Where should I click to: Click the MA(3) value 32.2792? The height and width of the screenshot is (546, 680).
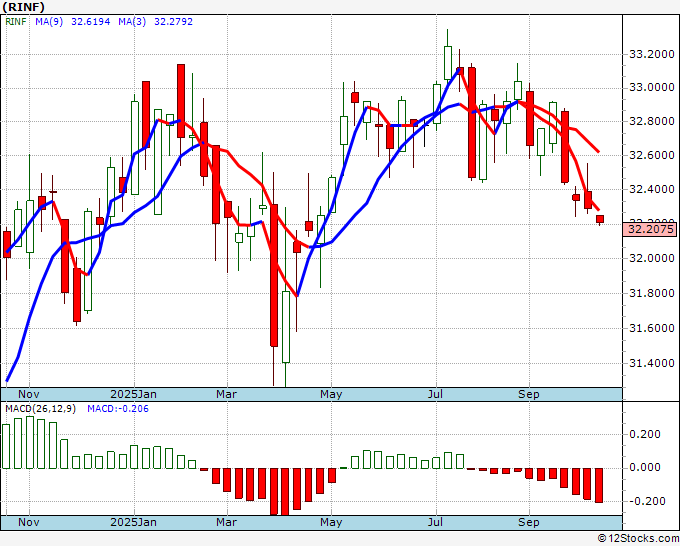coord(173,22)
